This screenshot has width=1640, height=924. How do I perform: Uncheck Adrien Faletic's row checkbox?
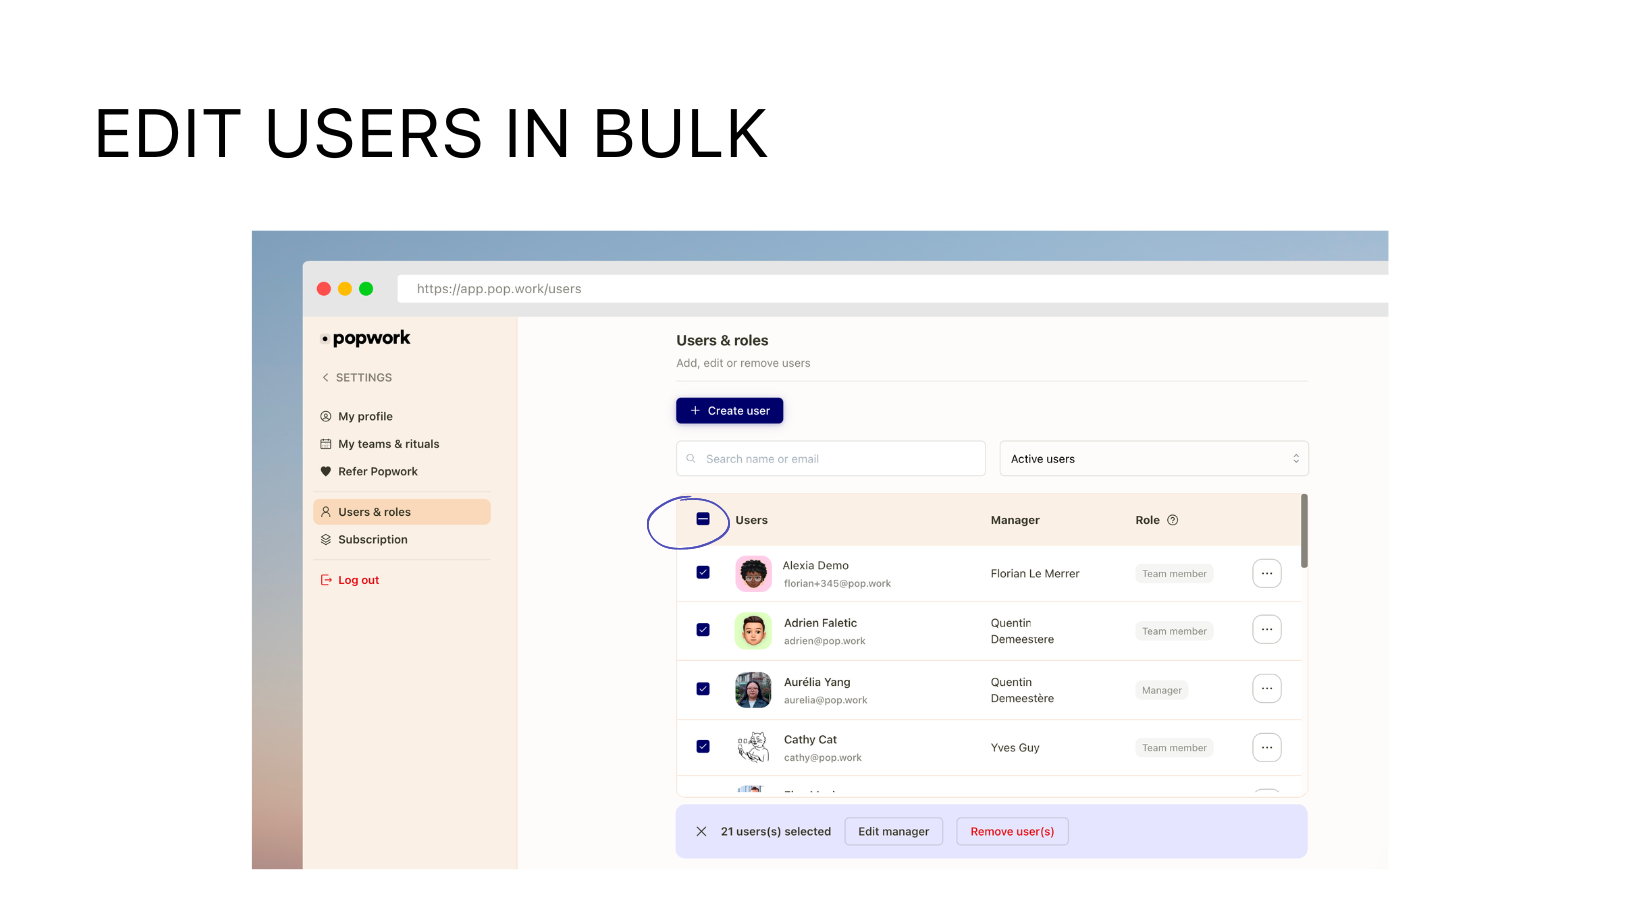tap(703, 630)
